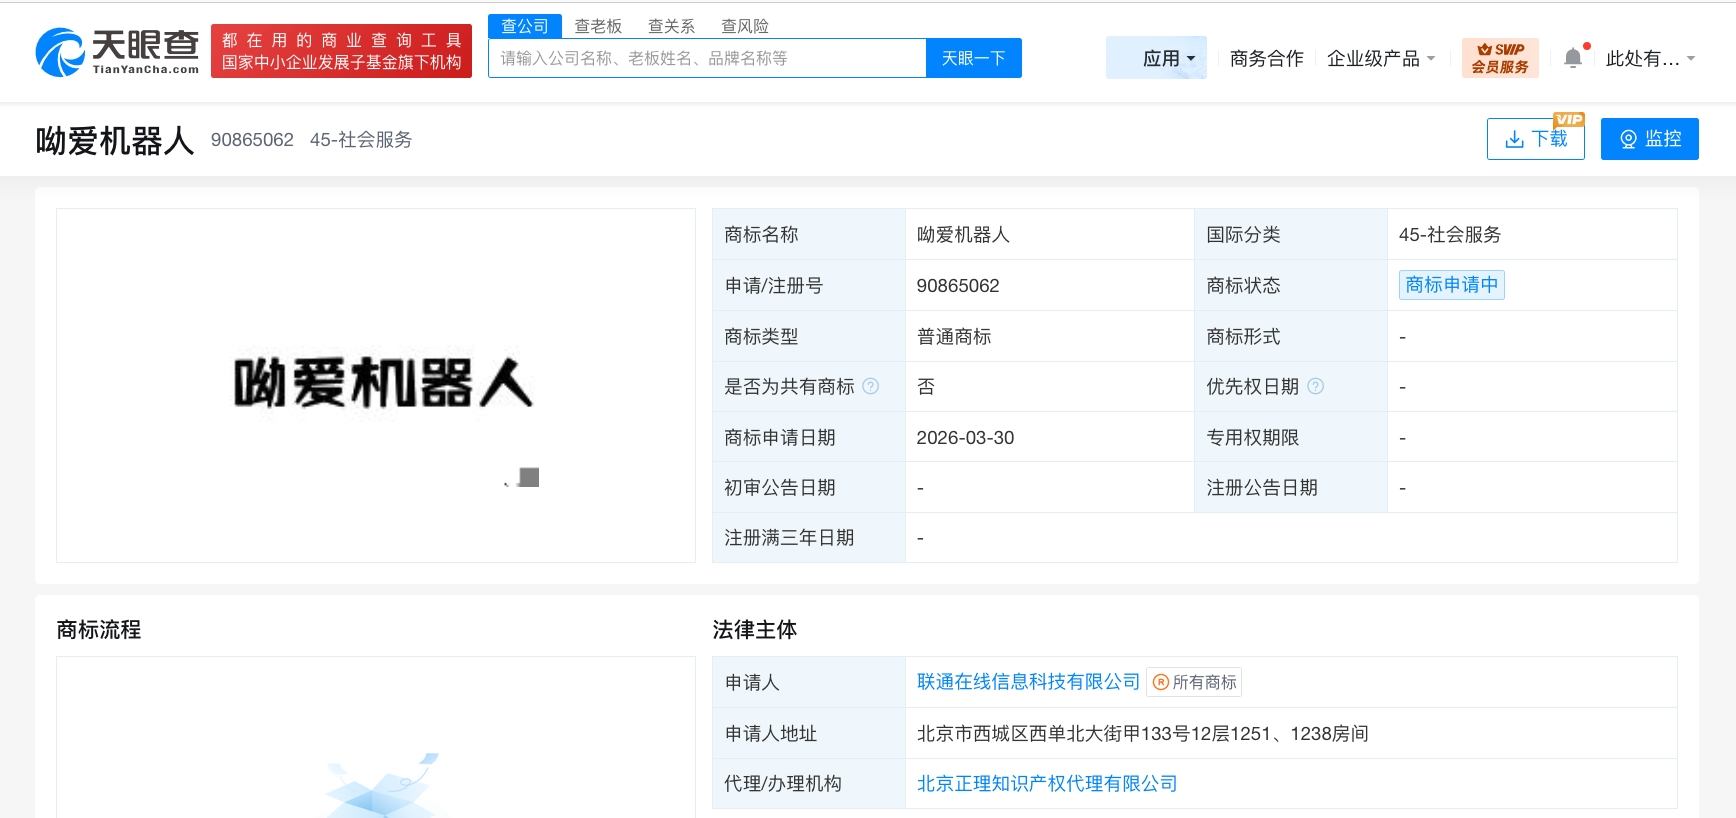Click the page title 呦爱机器人

pos(115,140)
